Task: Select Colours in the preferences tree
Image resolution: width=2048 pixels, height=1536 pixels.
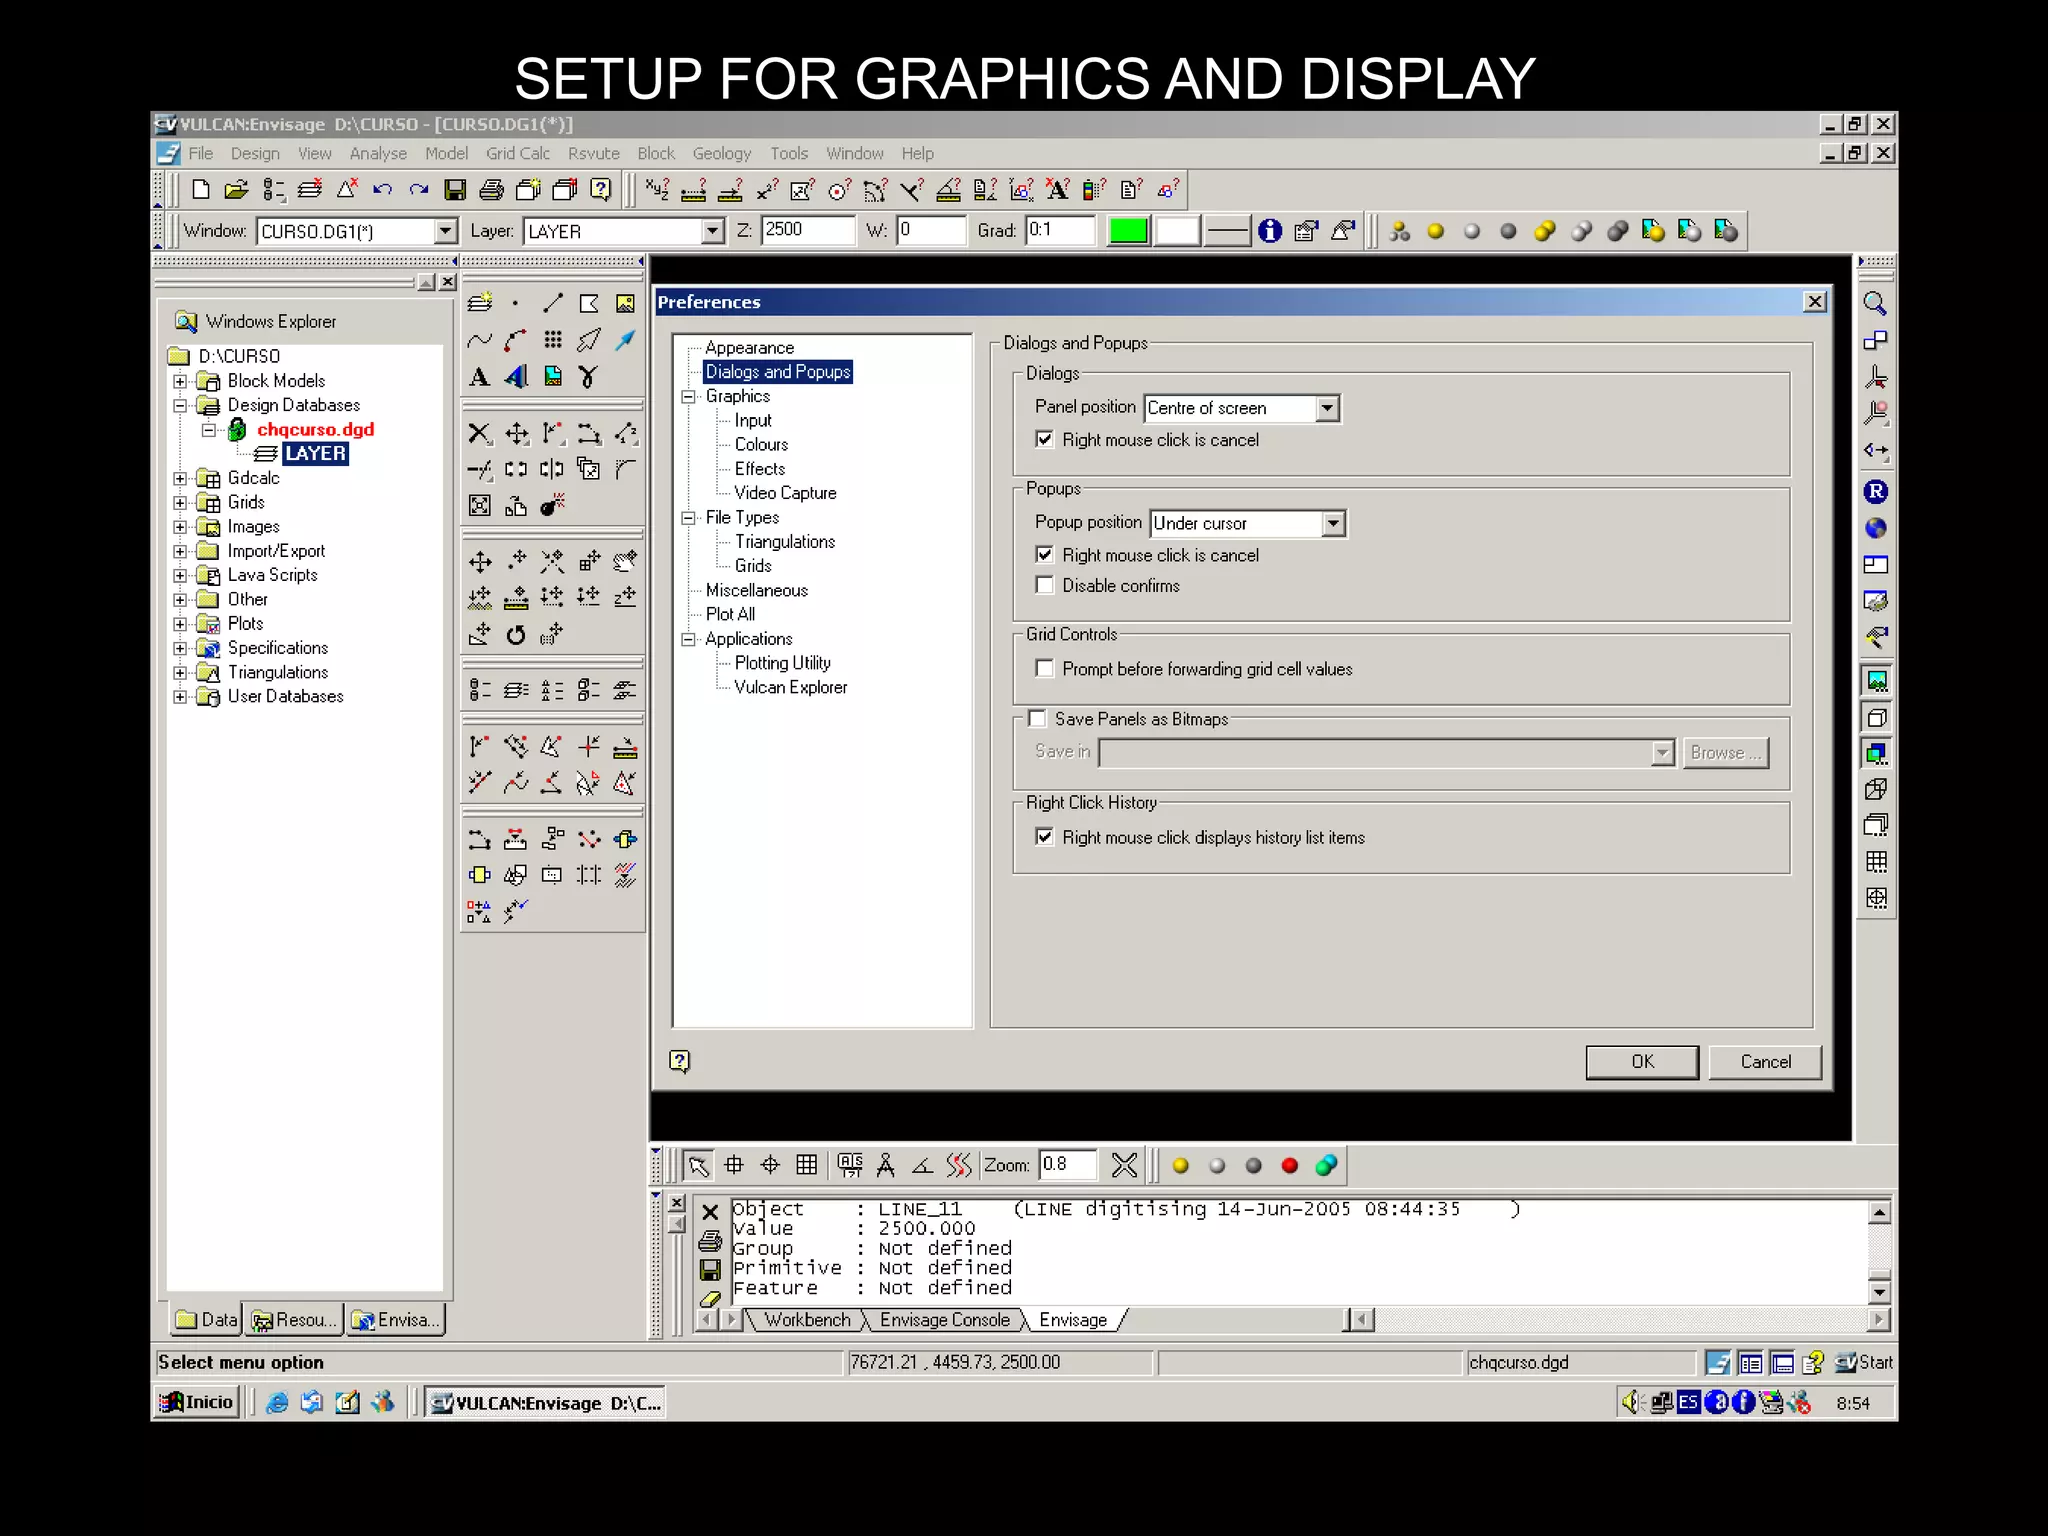Action: pyautogui.click(x=761, y=445)
